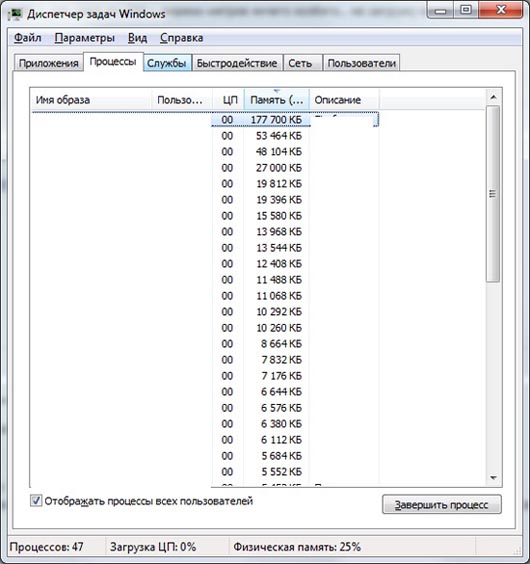Maximize the Диспетчер задач Windows window

(466, 10)
